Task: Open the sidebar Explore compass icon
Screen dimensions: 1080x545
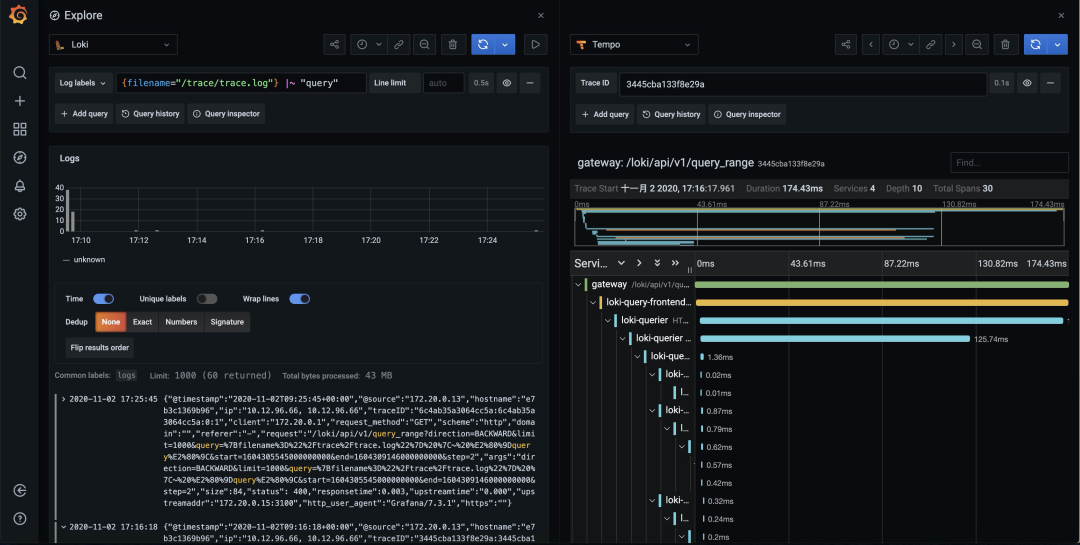Action: (20, 158)
